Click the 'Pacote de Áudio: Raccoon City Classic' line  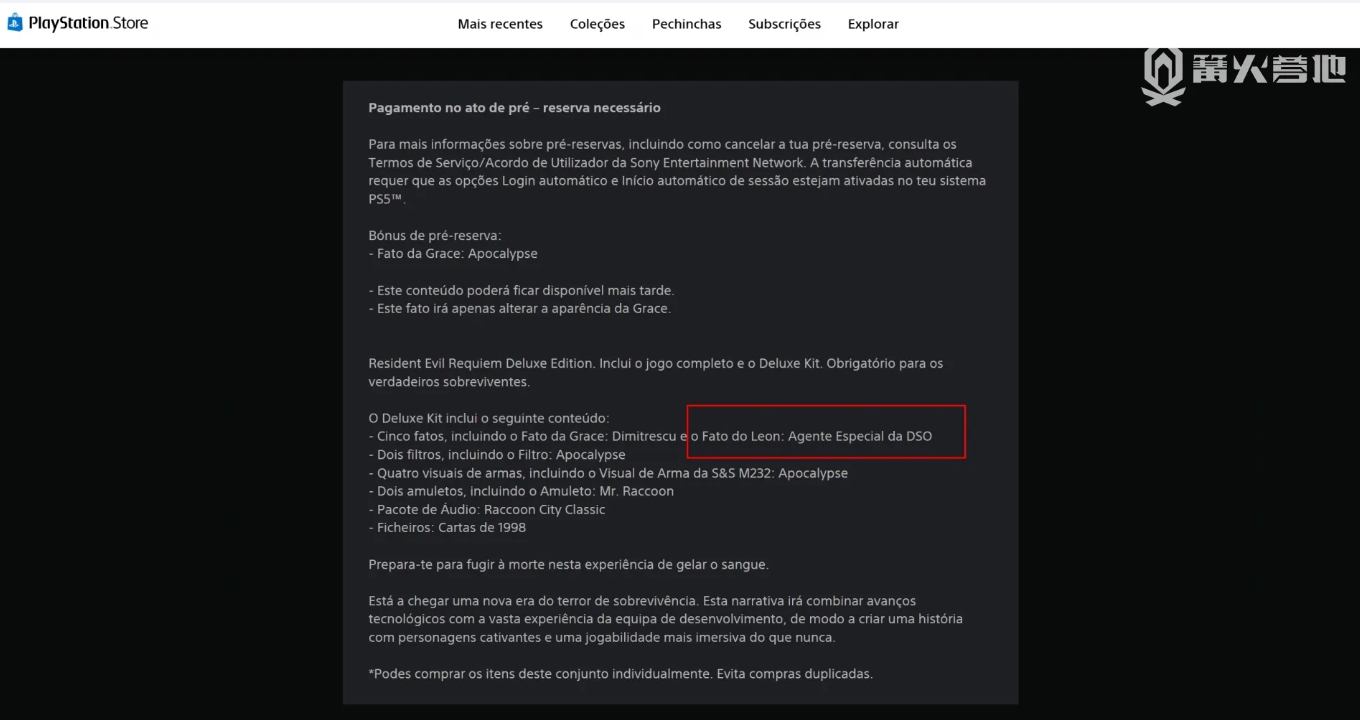tap(487, 509)
